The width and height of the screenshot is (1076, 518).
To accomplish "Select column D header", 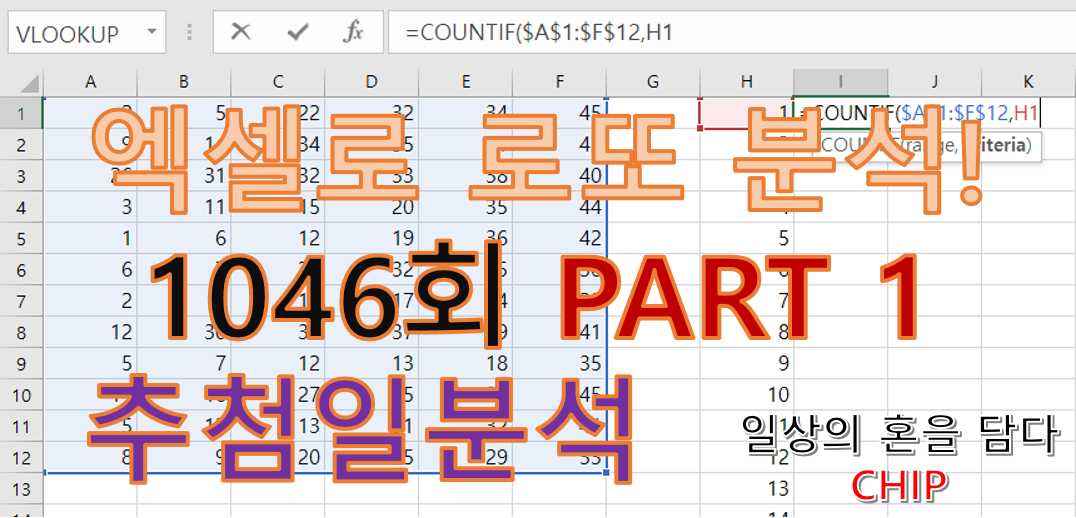I will pyautogui.click(x=371, y=82).
